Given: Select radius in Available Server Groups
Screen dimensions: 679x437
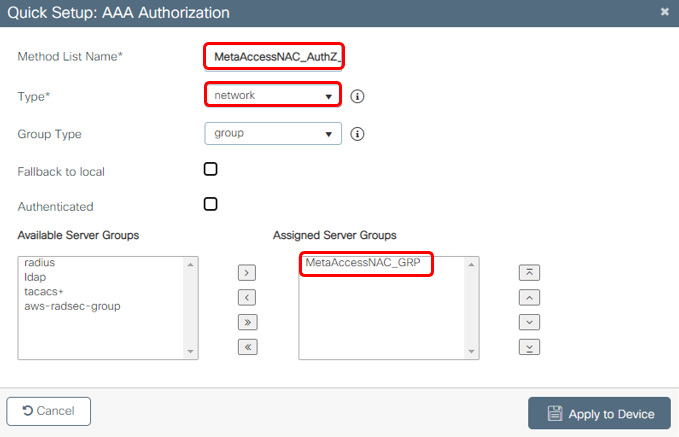Looking at the screenshot, I should click(x=40, y=262).
